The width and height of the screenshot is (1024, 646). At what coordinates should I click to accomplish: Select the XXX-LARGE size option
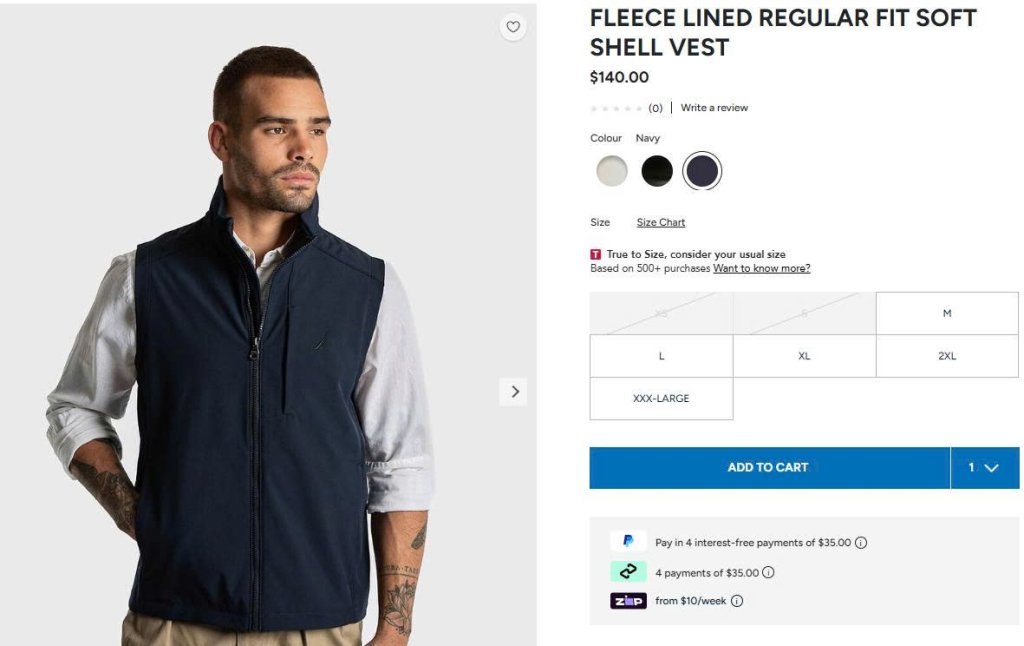coord(661,398)
